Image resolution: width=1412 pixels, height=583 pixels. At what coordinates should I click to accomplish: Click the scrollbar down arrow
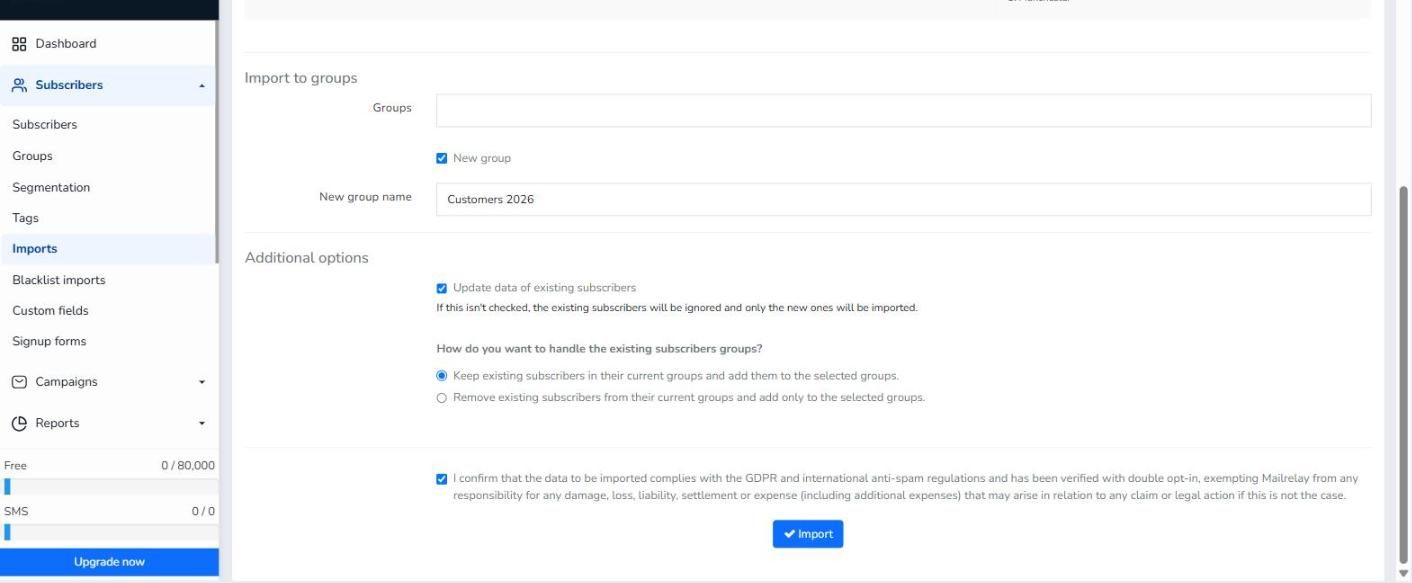[x=1404, y=574]
